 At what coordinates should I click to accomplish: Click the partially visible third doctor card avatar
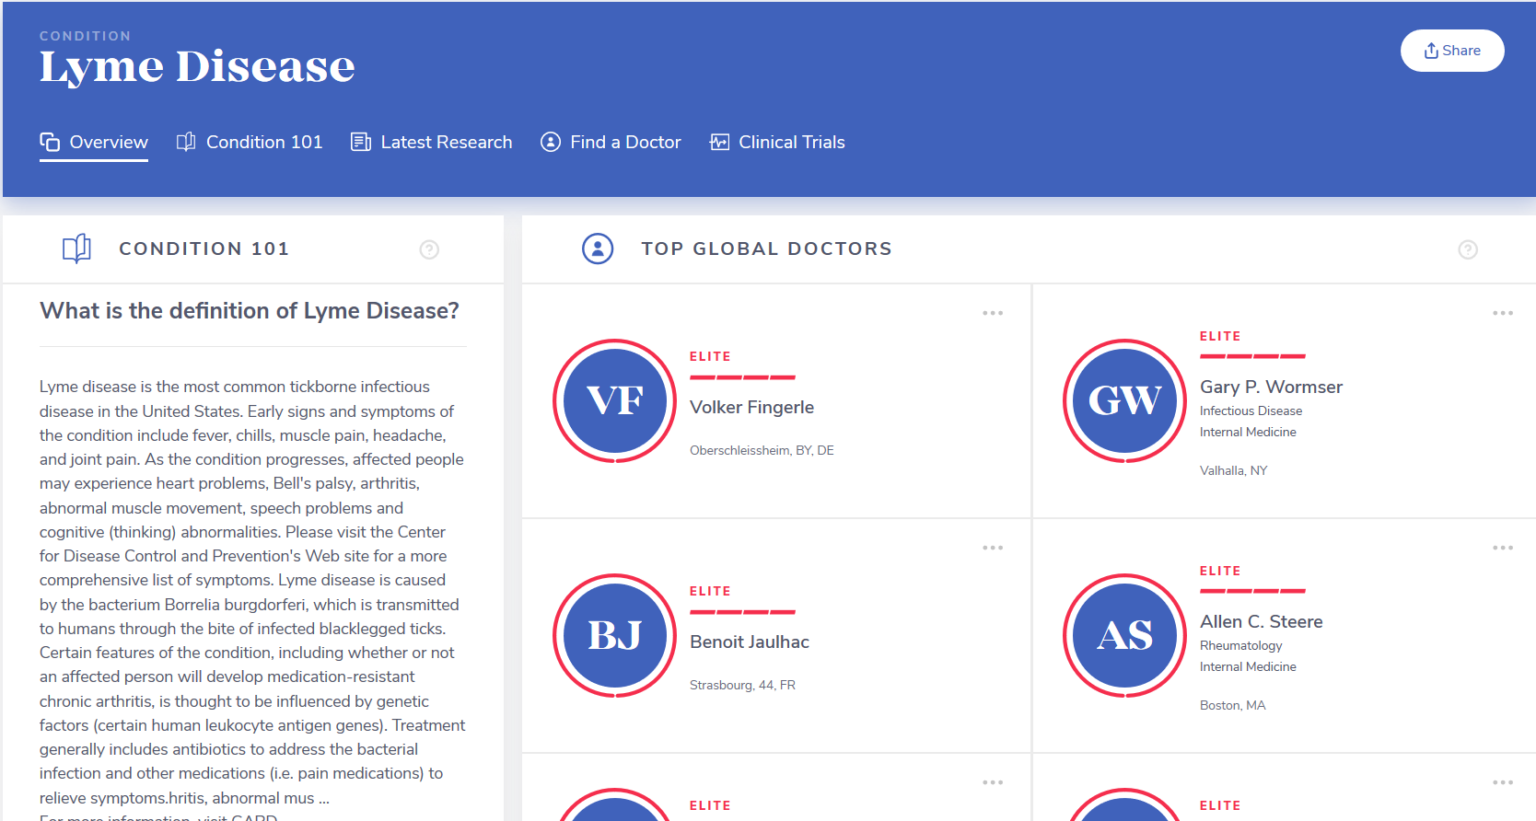click(614, 810)
